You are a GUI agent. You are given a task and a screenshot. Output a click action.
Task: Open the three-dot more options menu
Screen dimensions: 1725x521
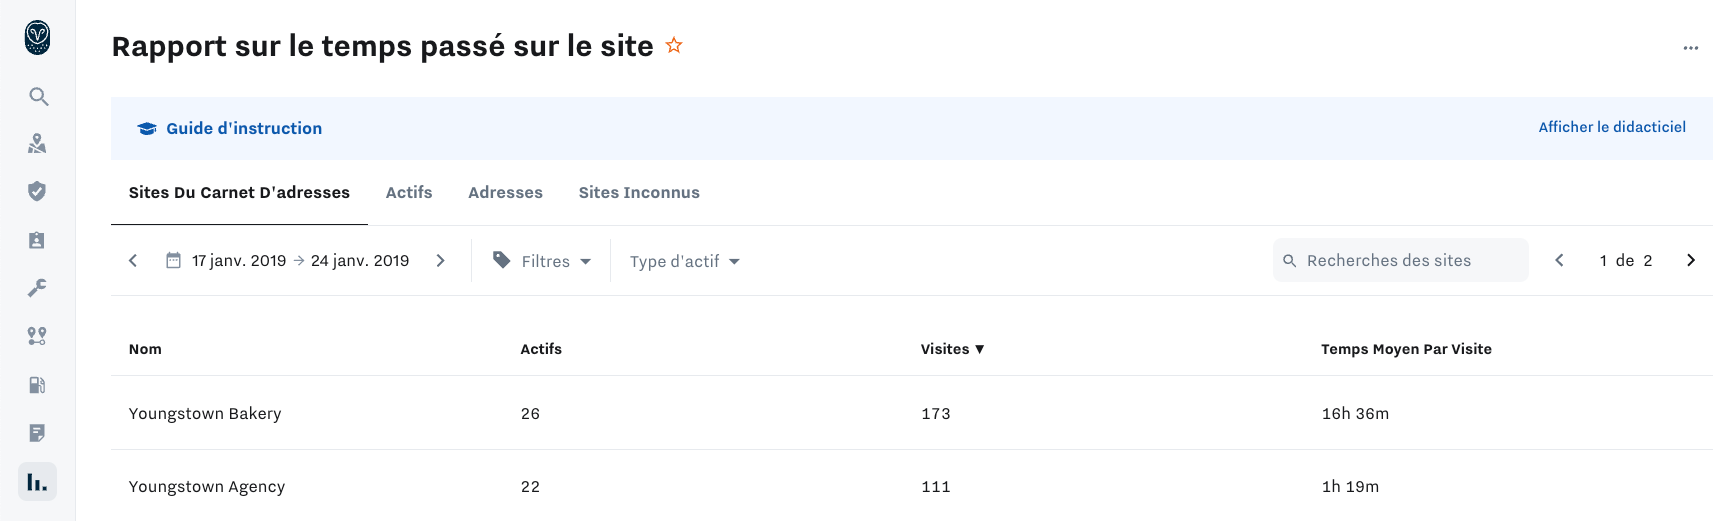click(1690, 48)
